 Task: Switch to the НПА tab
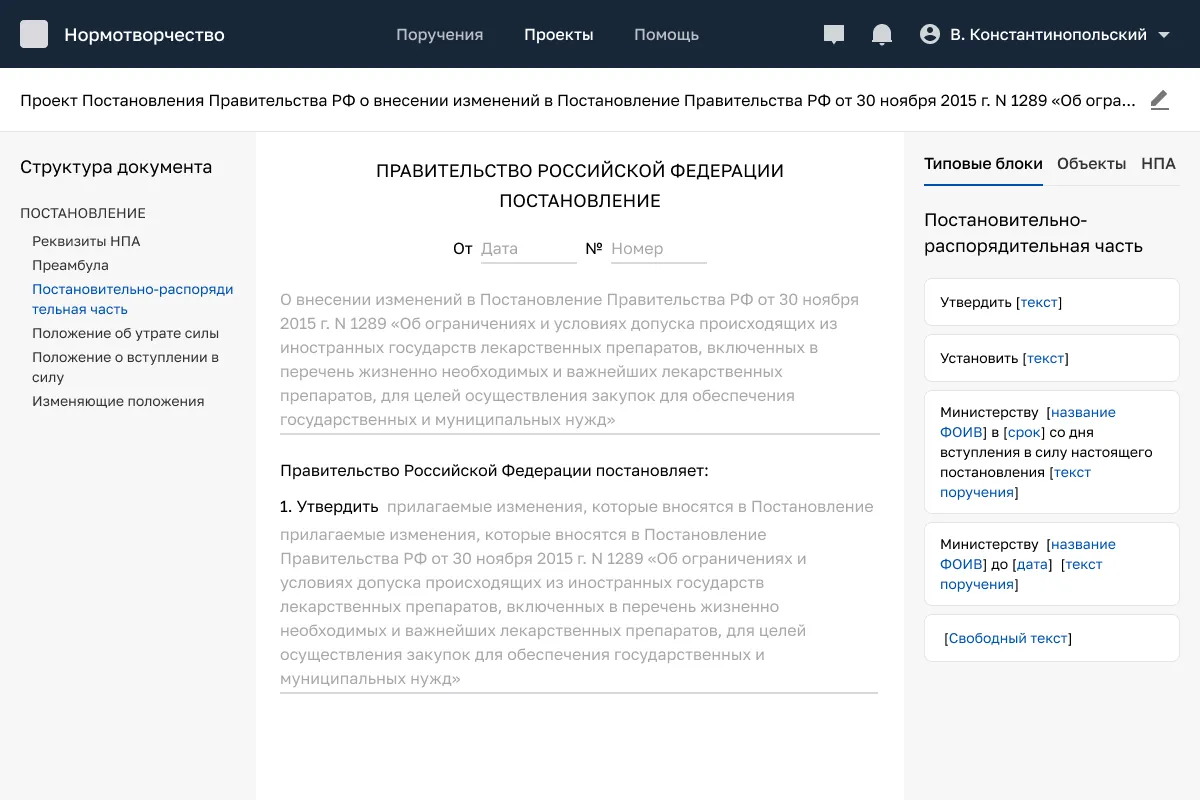point(1158,164)
